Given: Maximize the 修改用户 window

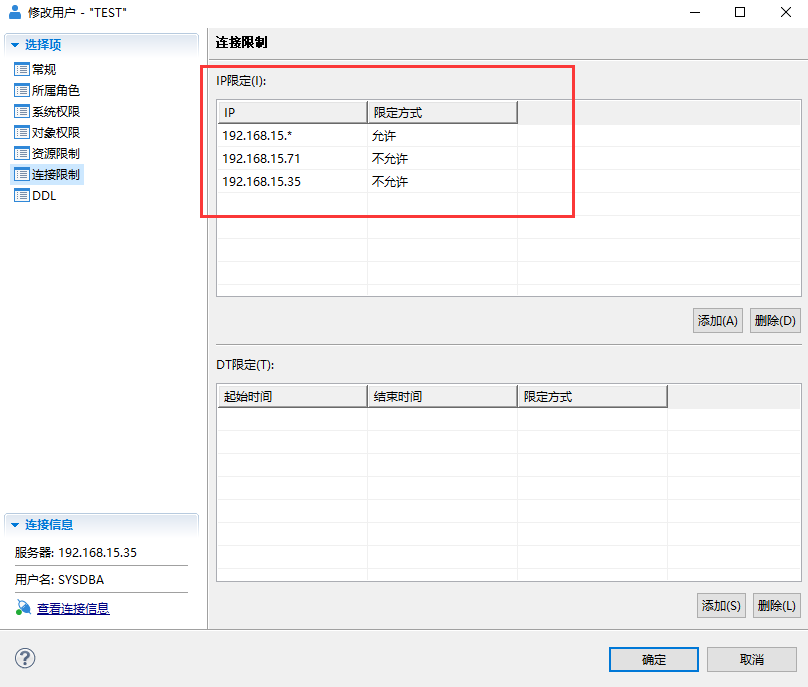Looking at the screenshot, I should click(739, 12).
